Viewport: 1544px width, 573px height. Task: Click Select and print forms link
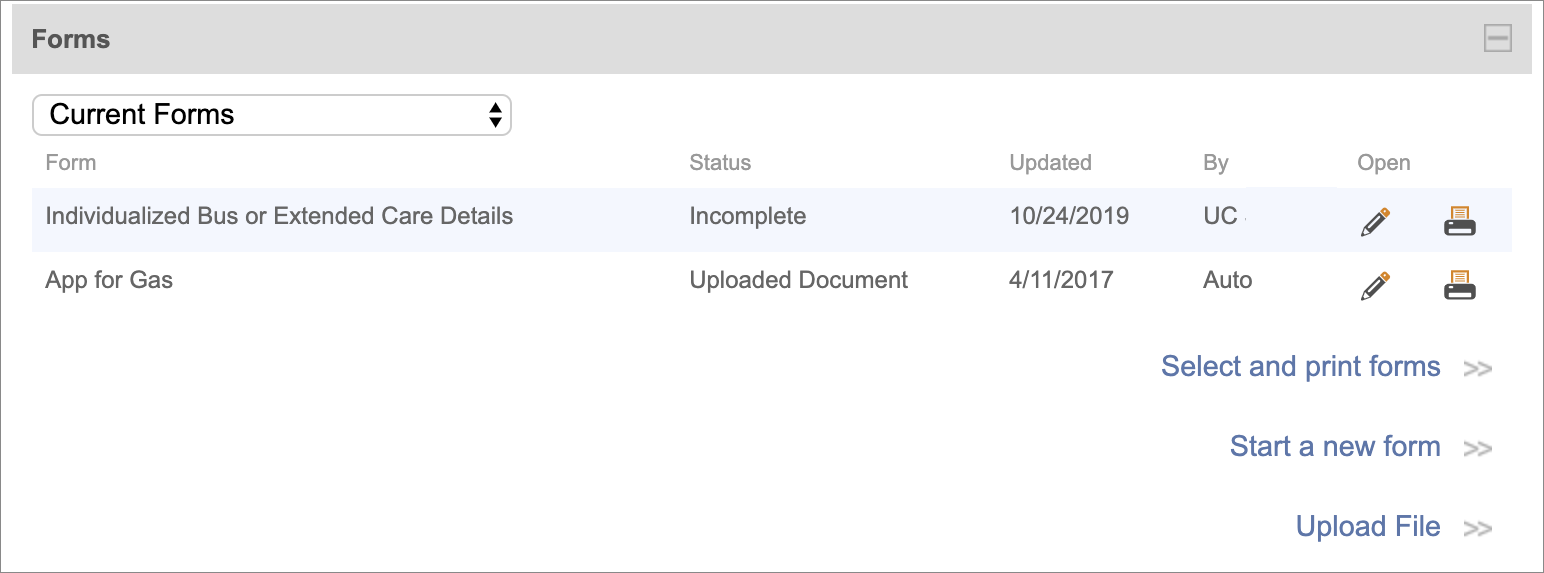1300,367
